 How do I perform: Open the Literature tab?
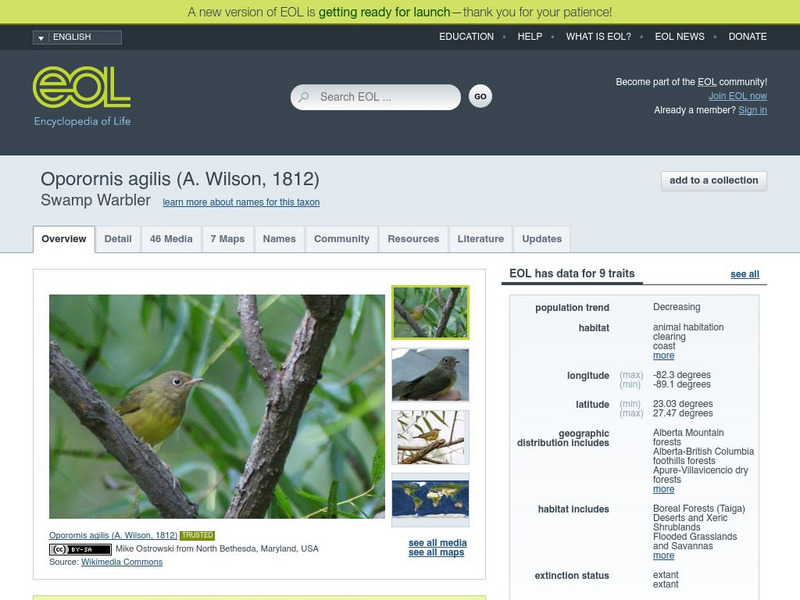480,239
